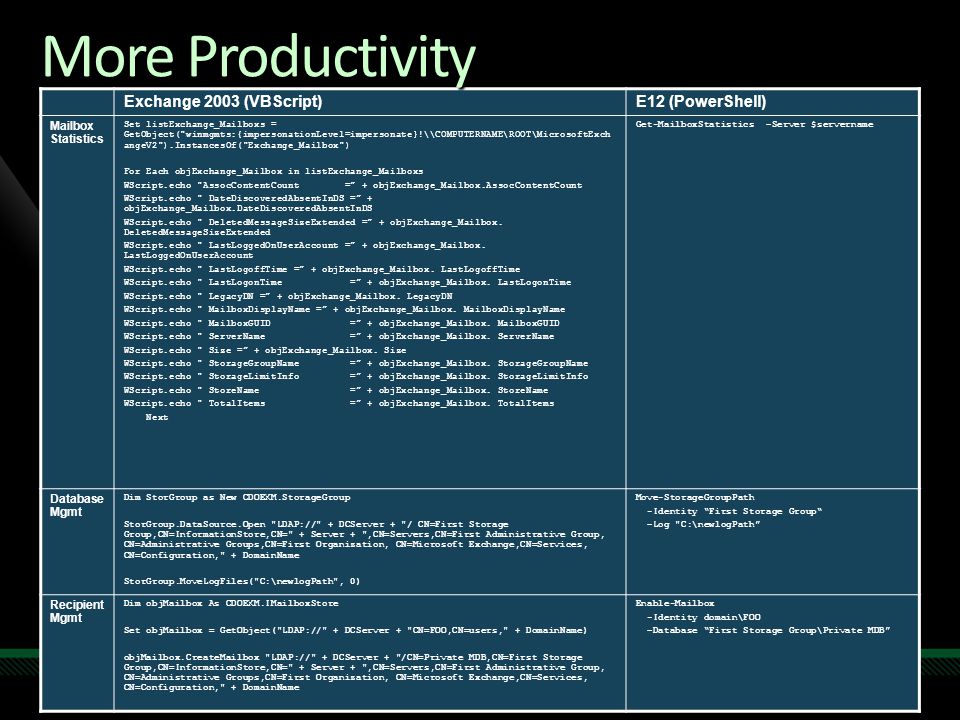Image resolution: width=960 pixels, height=720 pixels.
Task: Select the StorageGroupName echo line
Action: [x=356, y=364]
